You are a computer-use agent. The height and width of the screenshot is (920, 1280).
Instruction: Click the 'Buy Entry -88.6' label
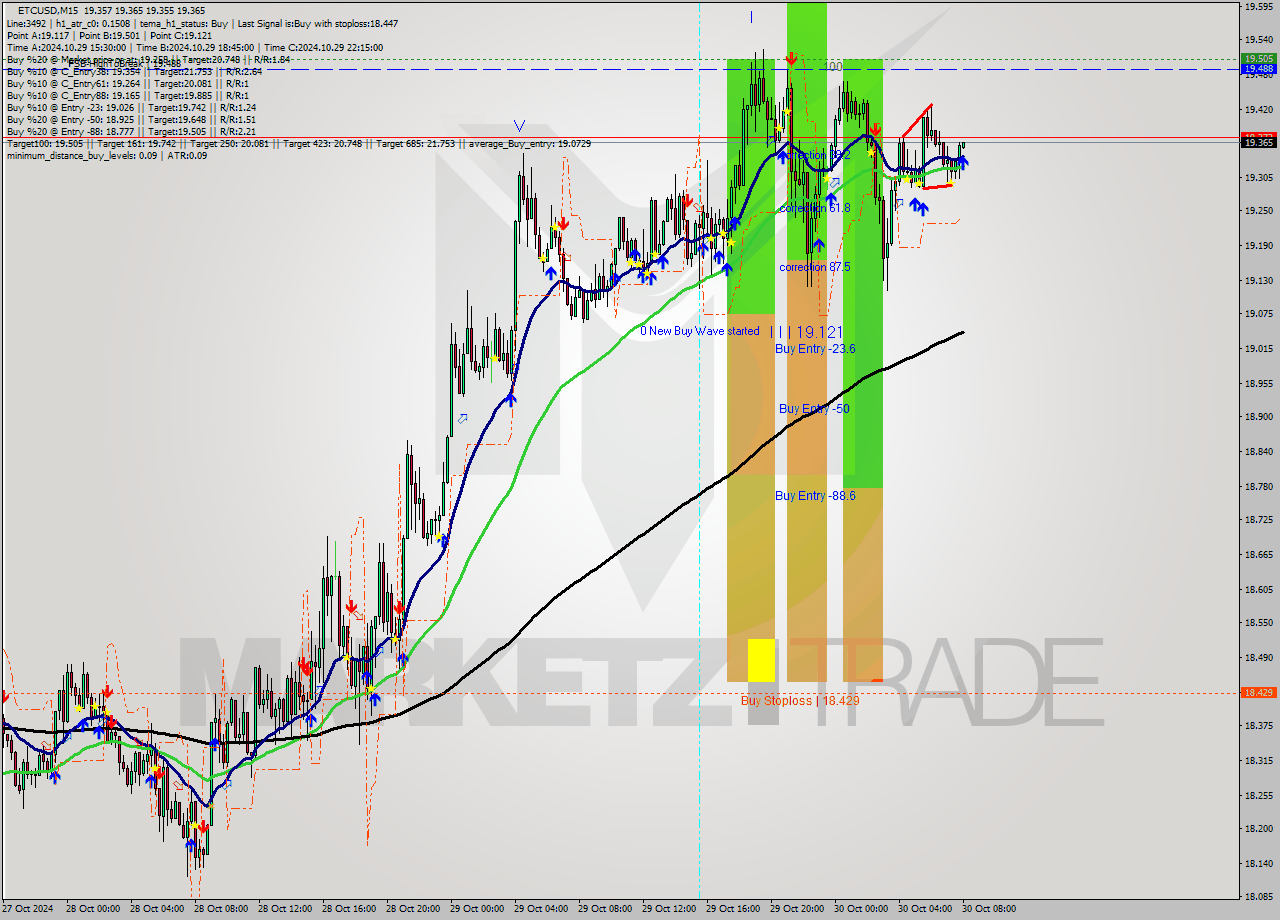815,496
